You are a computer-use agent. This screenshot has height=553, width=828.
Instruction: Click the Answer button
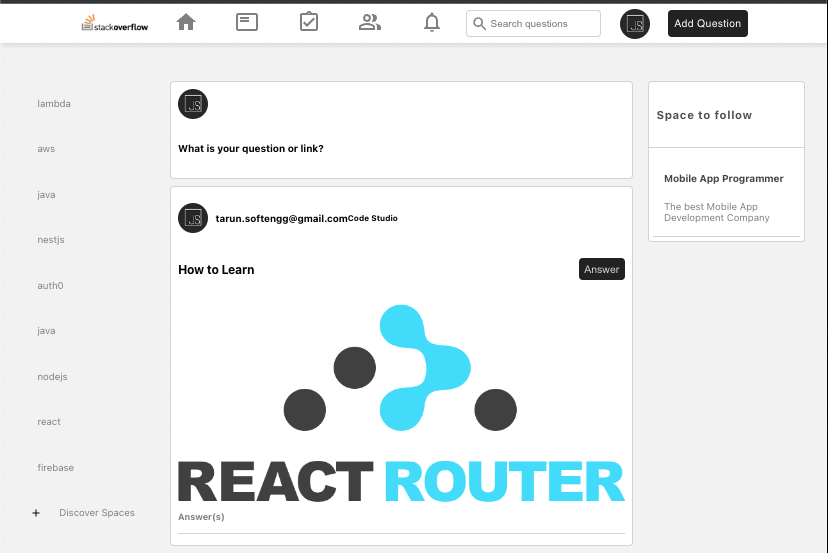click(601, 269)
